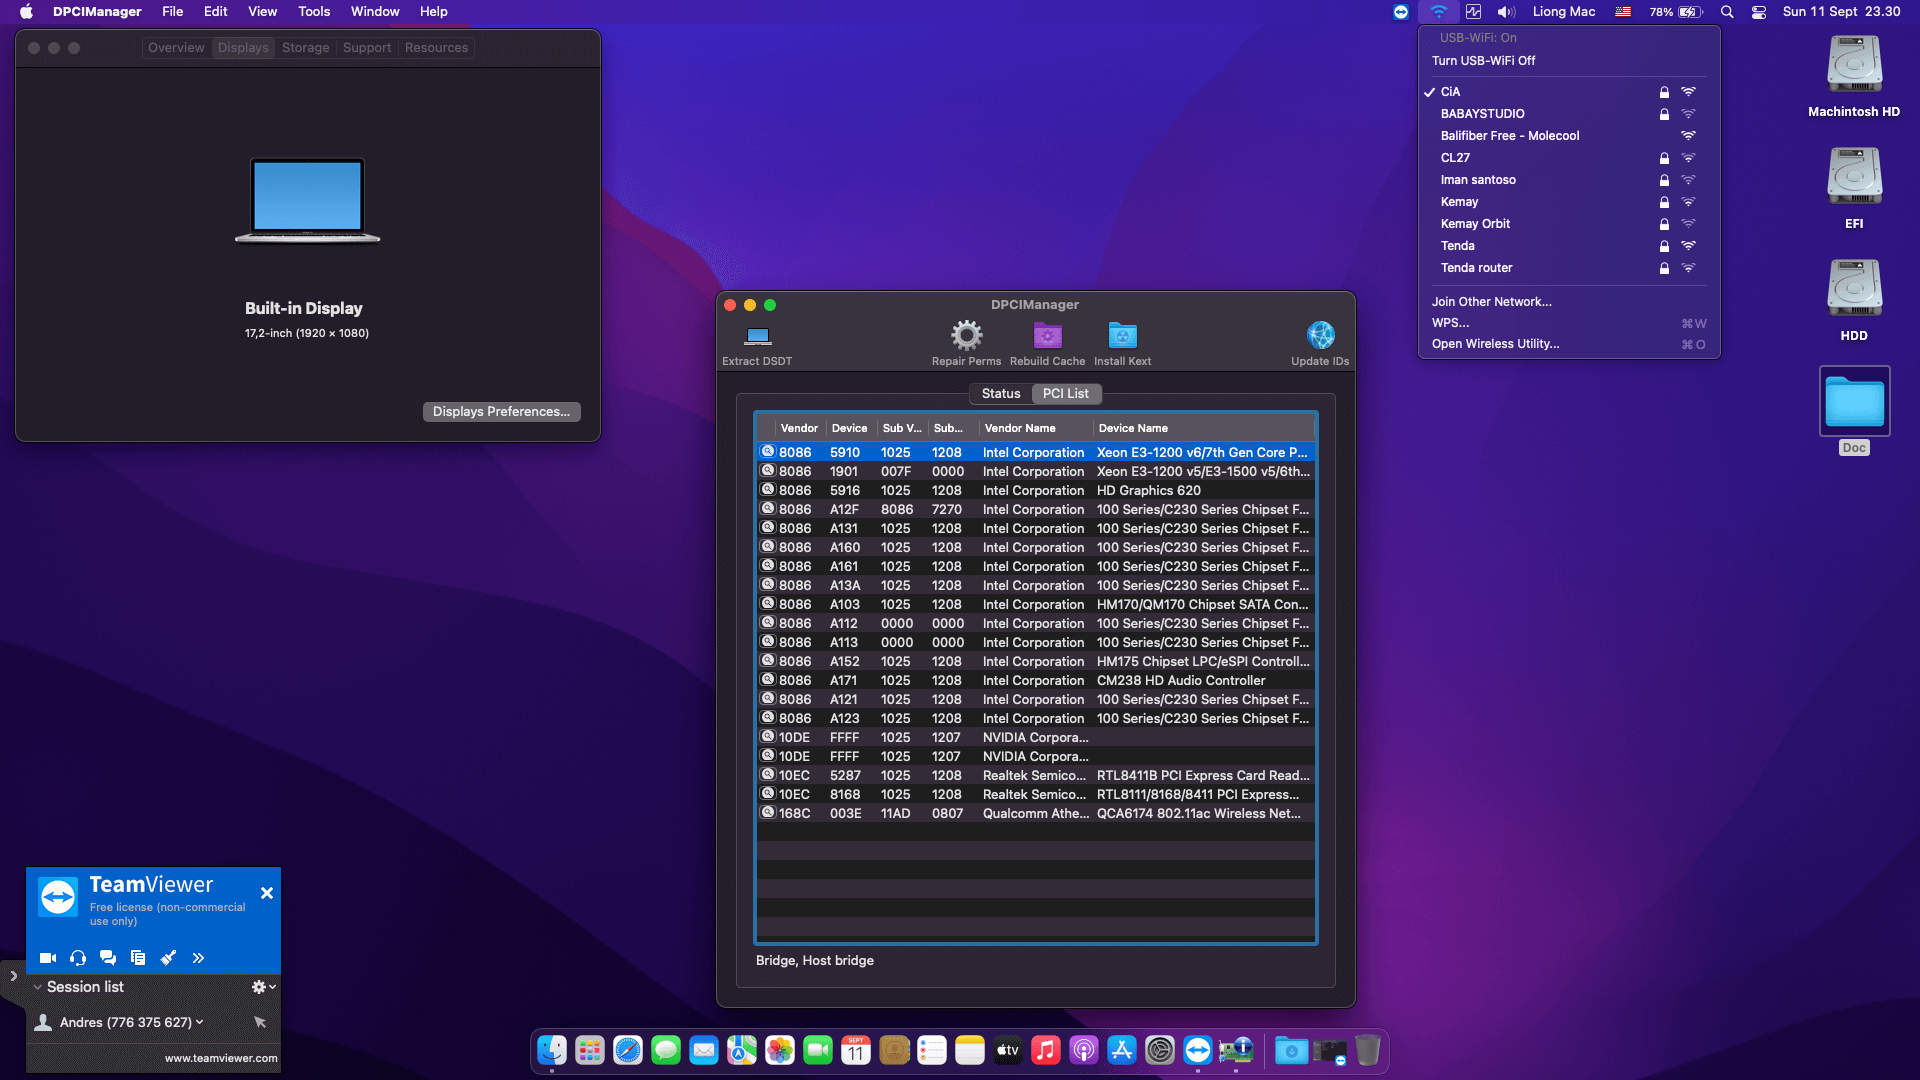This screenshot has width=1920, height=1080.
Task: Open System Preferences from the Dock
Action: pyautogui.click(x=1160, y=1050)
